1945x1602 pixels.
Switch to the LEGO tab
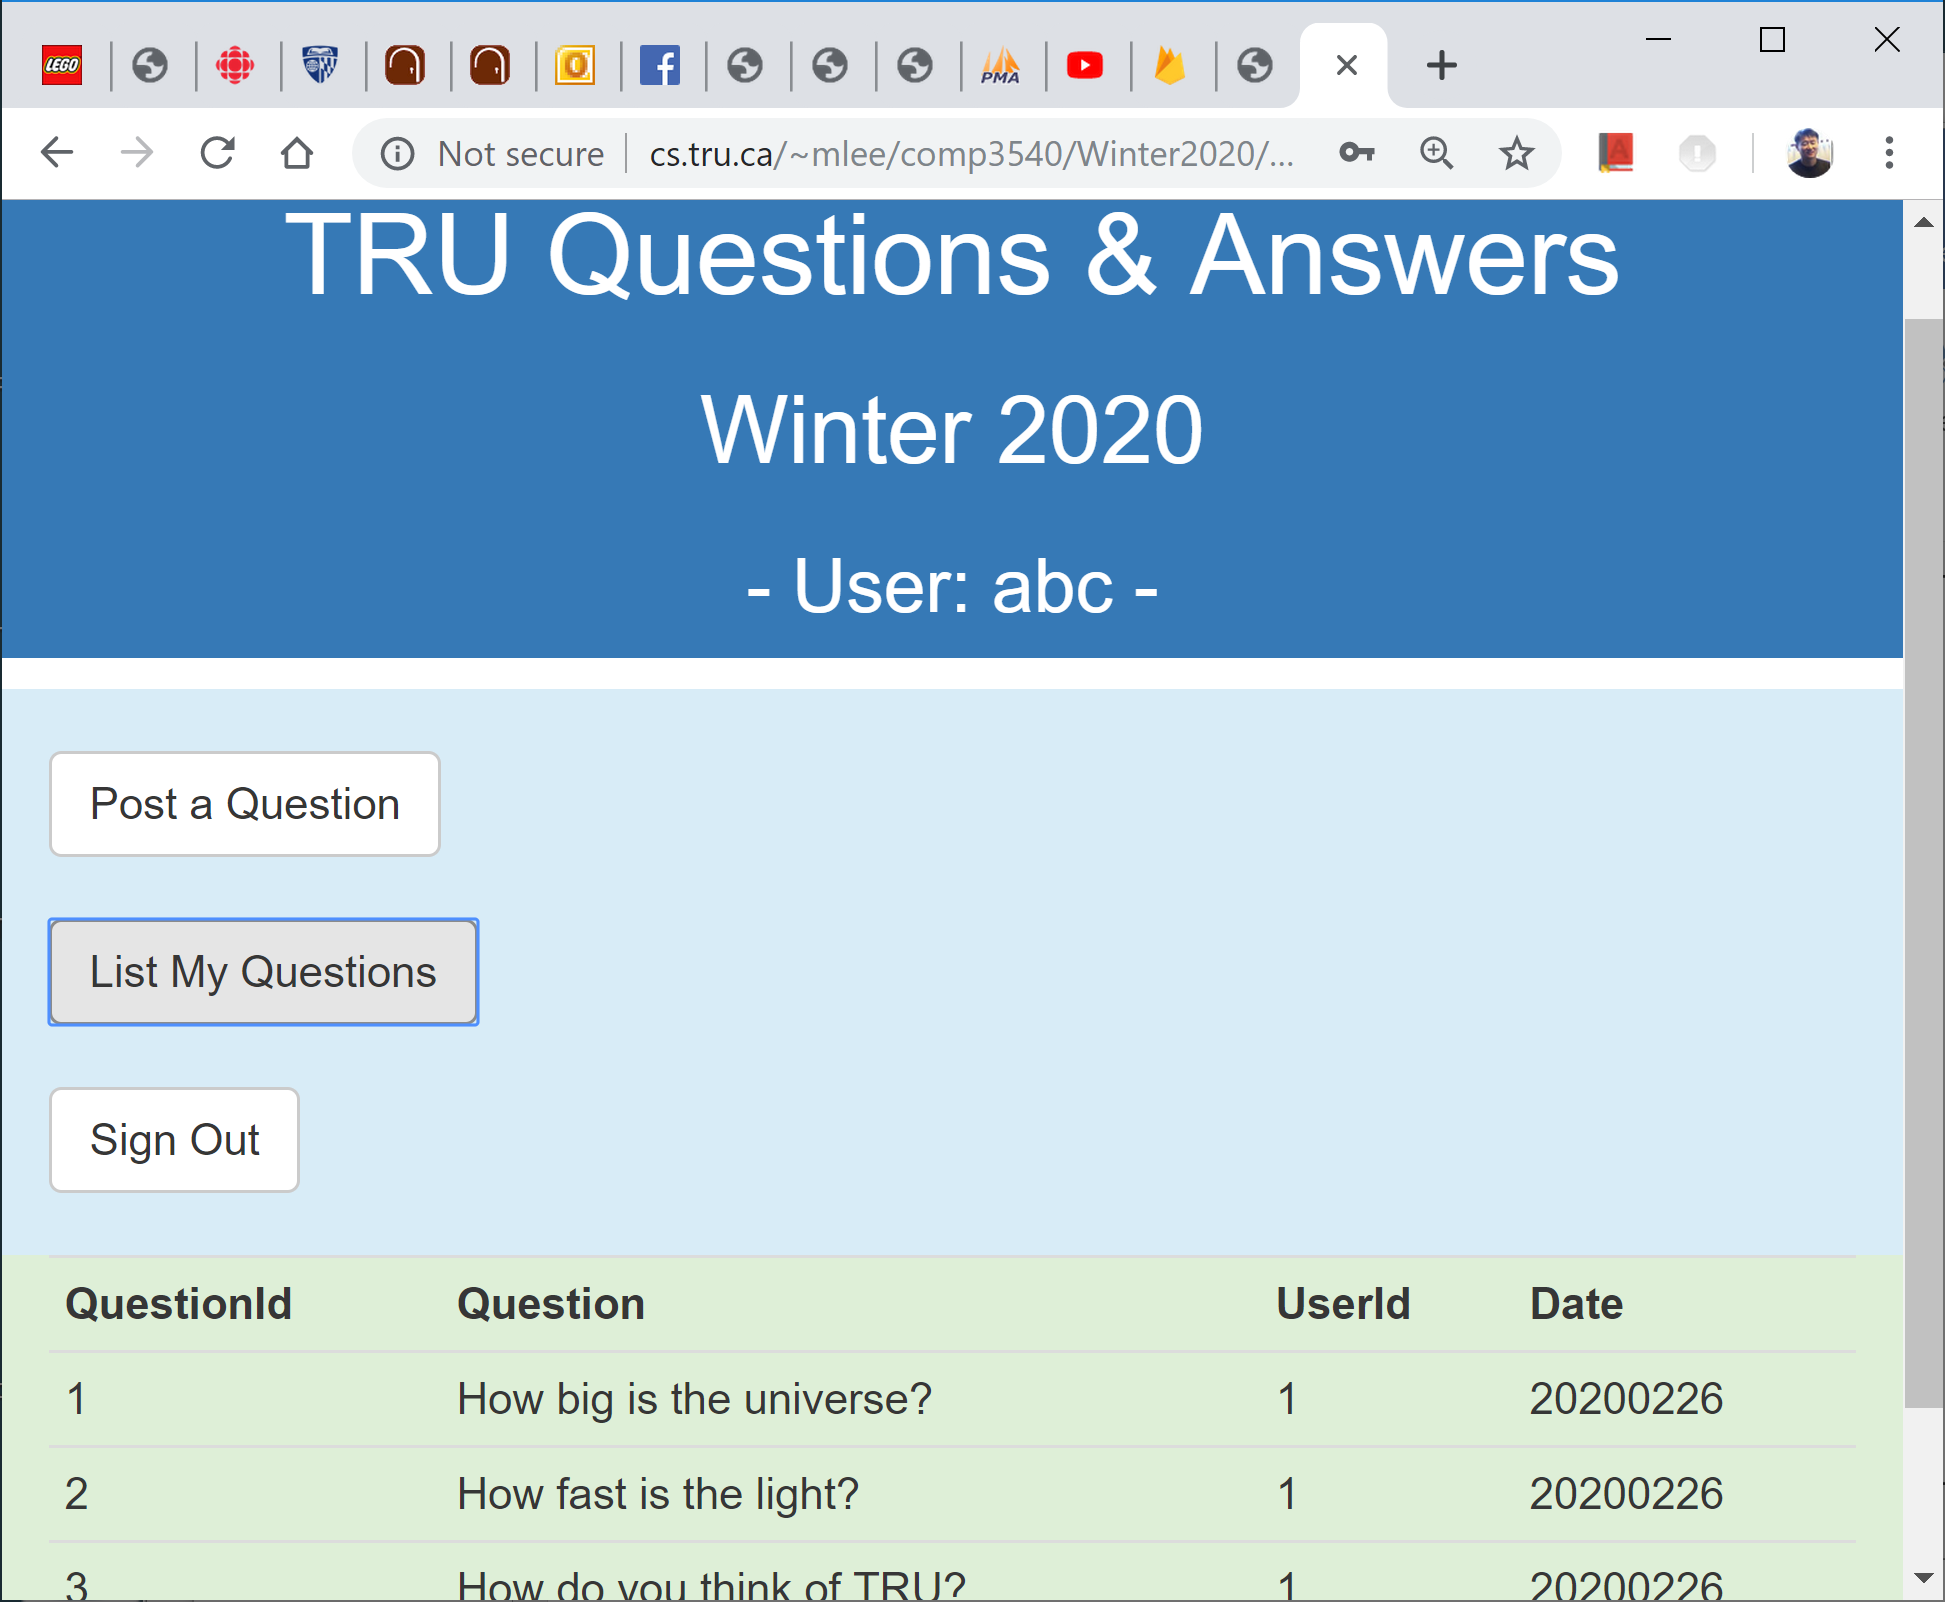[x=62, y=66]
